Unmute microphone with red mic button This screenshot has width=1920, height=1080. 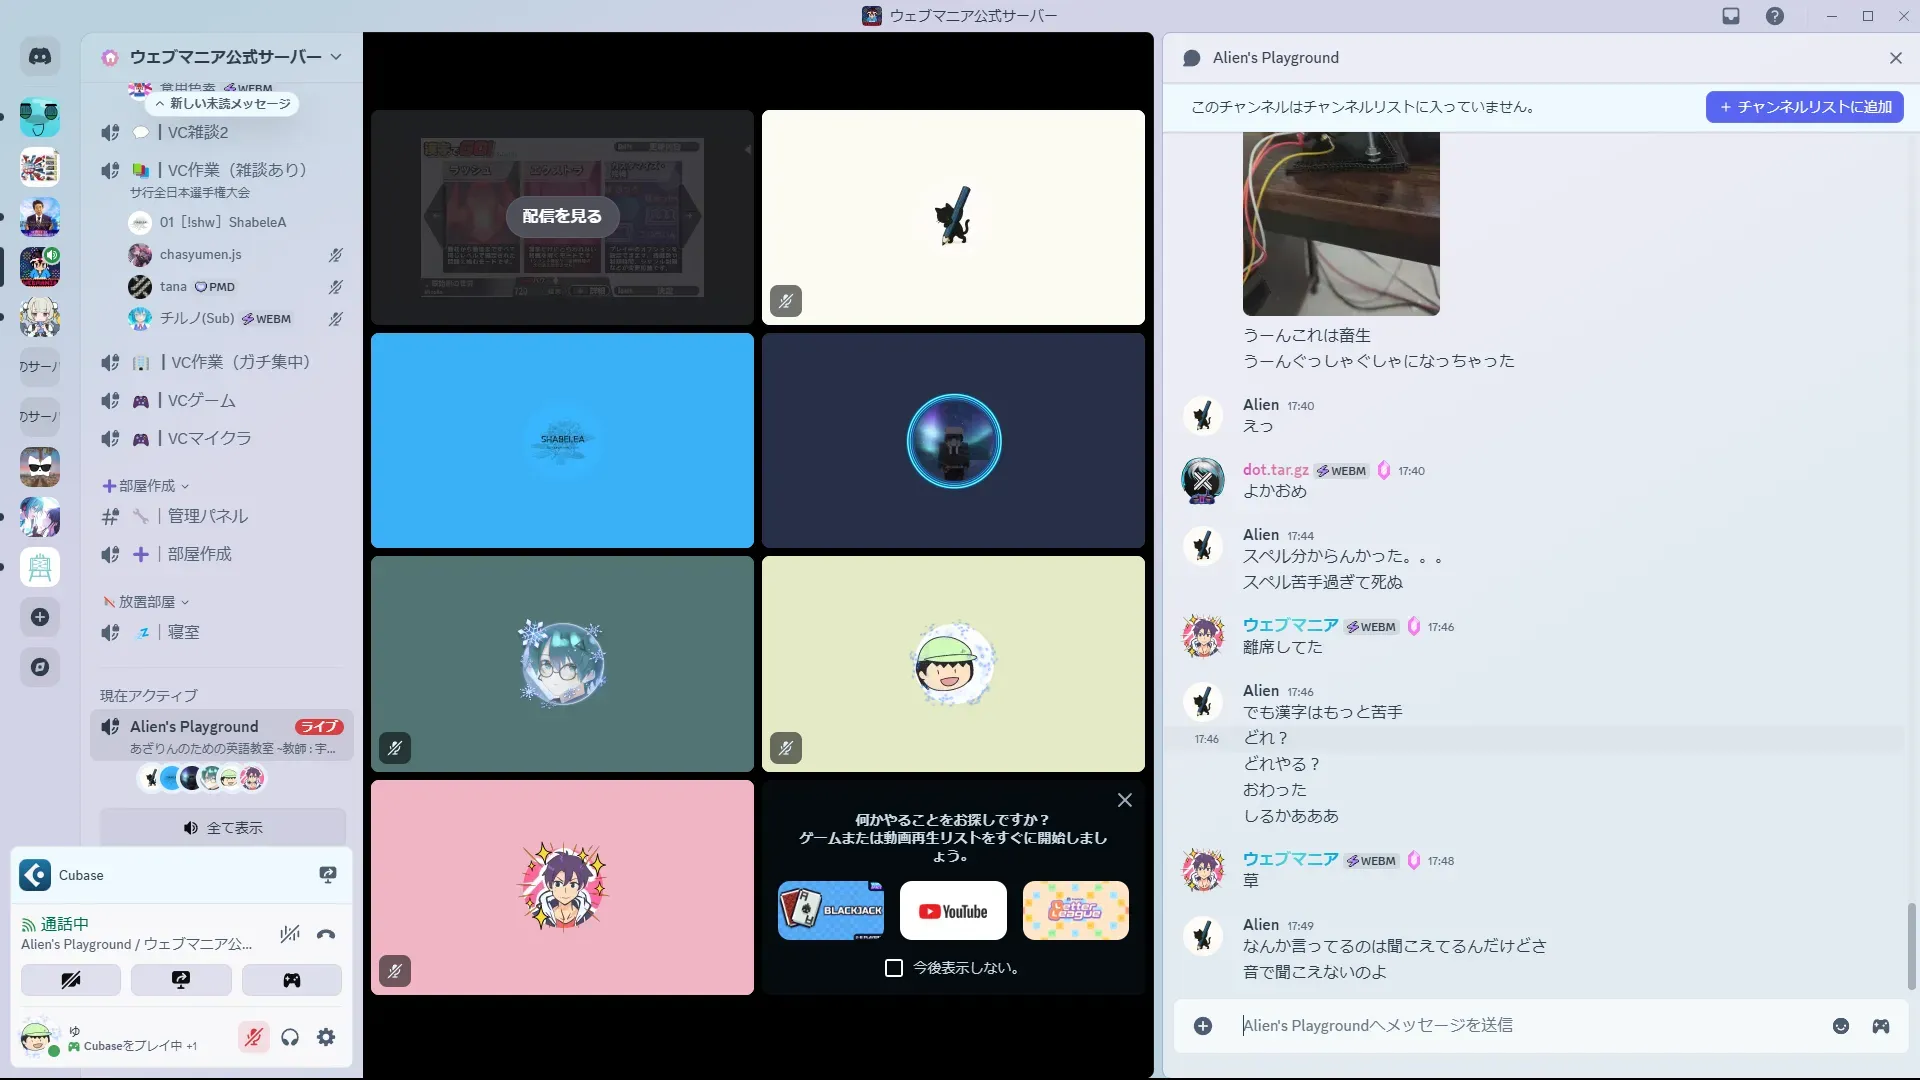(x=254, y=1037)
